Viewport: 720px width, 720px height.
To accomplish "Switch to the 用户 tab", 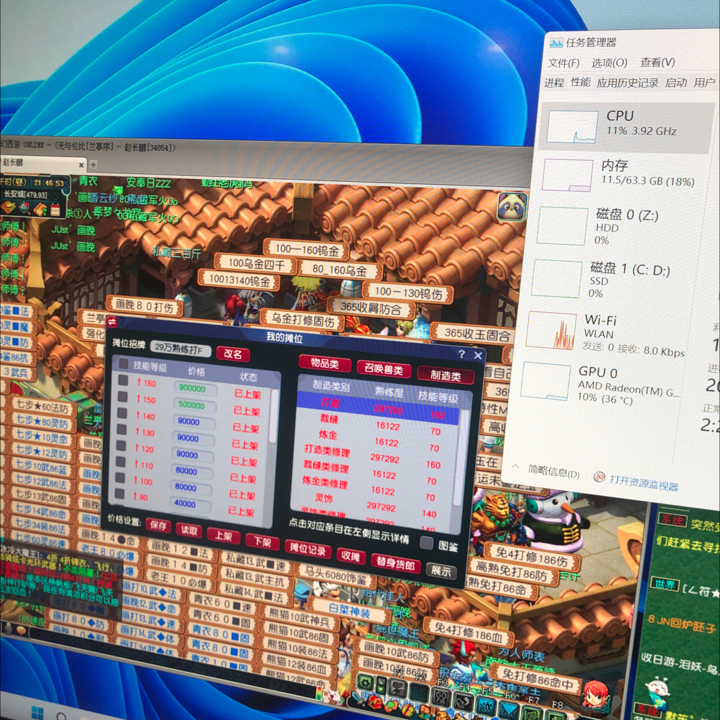I will click(703, 83).
